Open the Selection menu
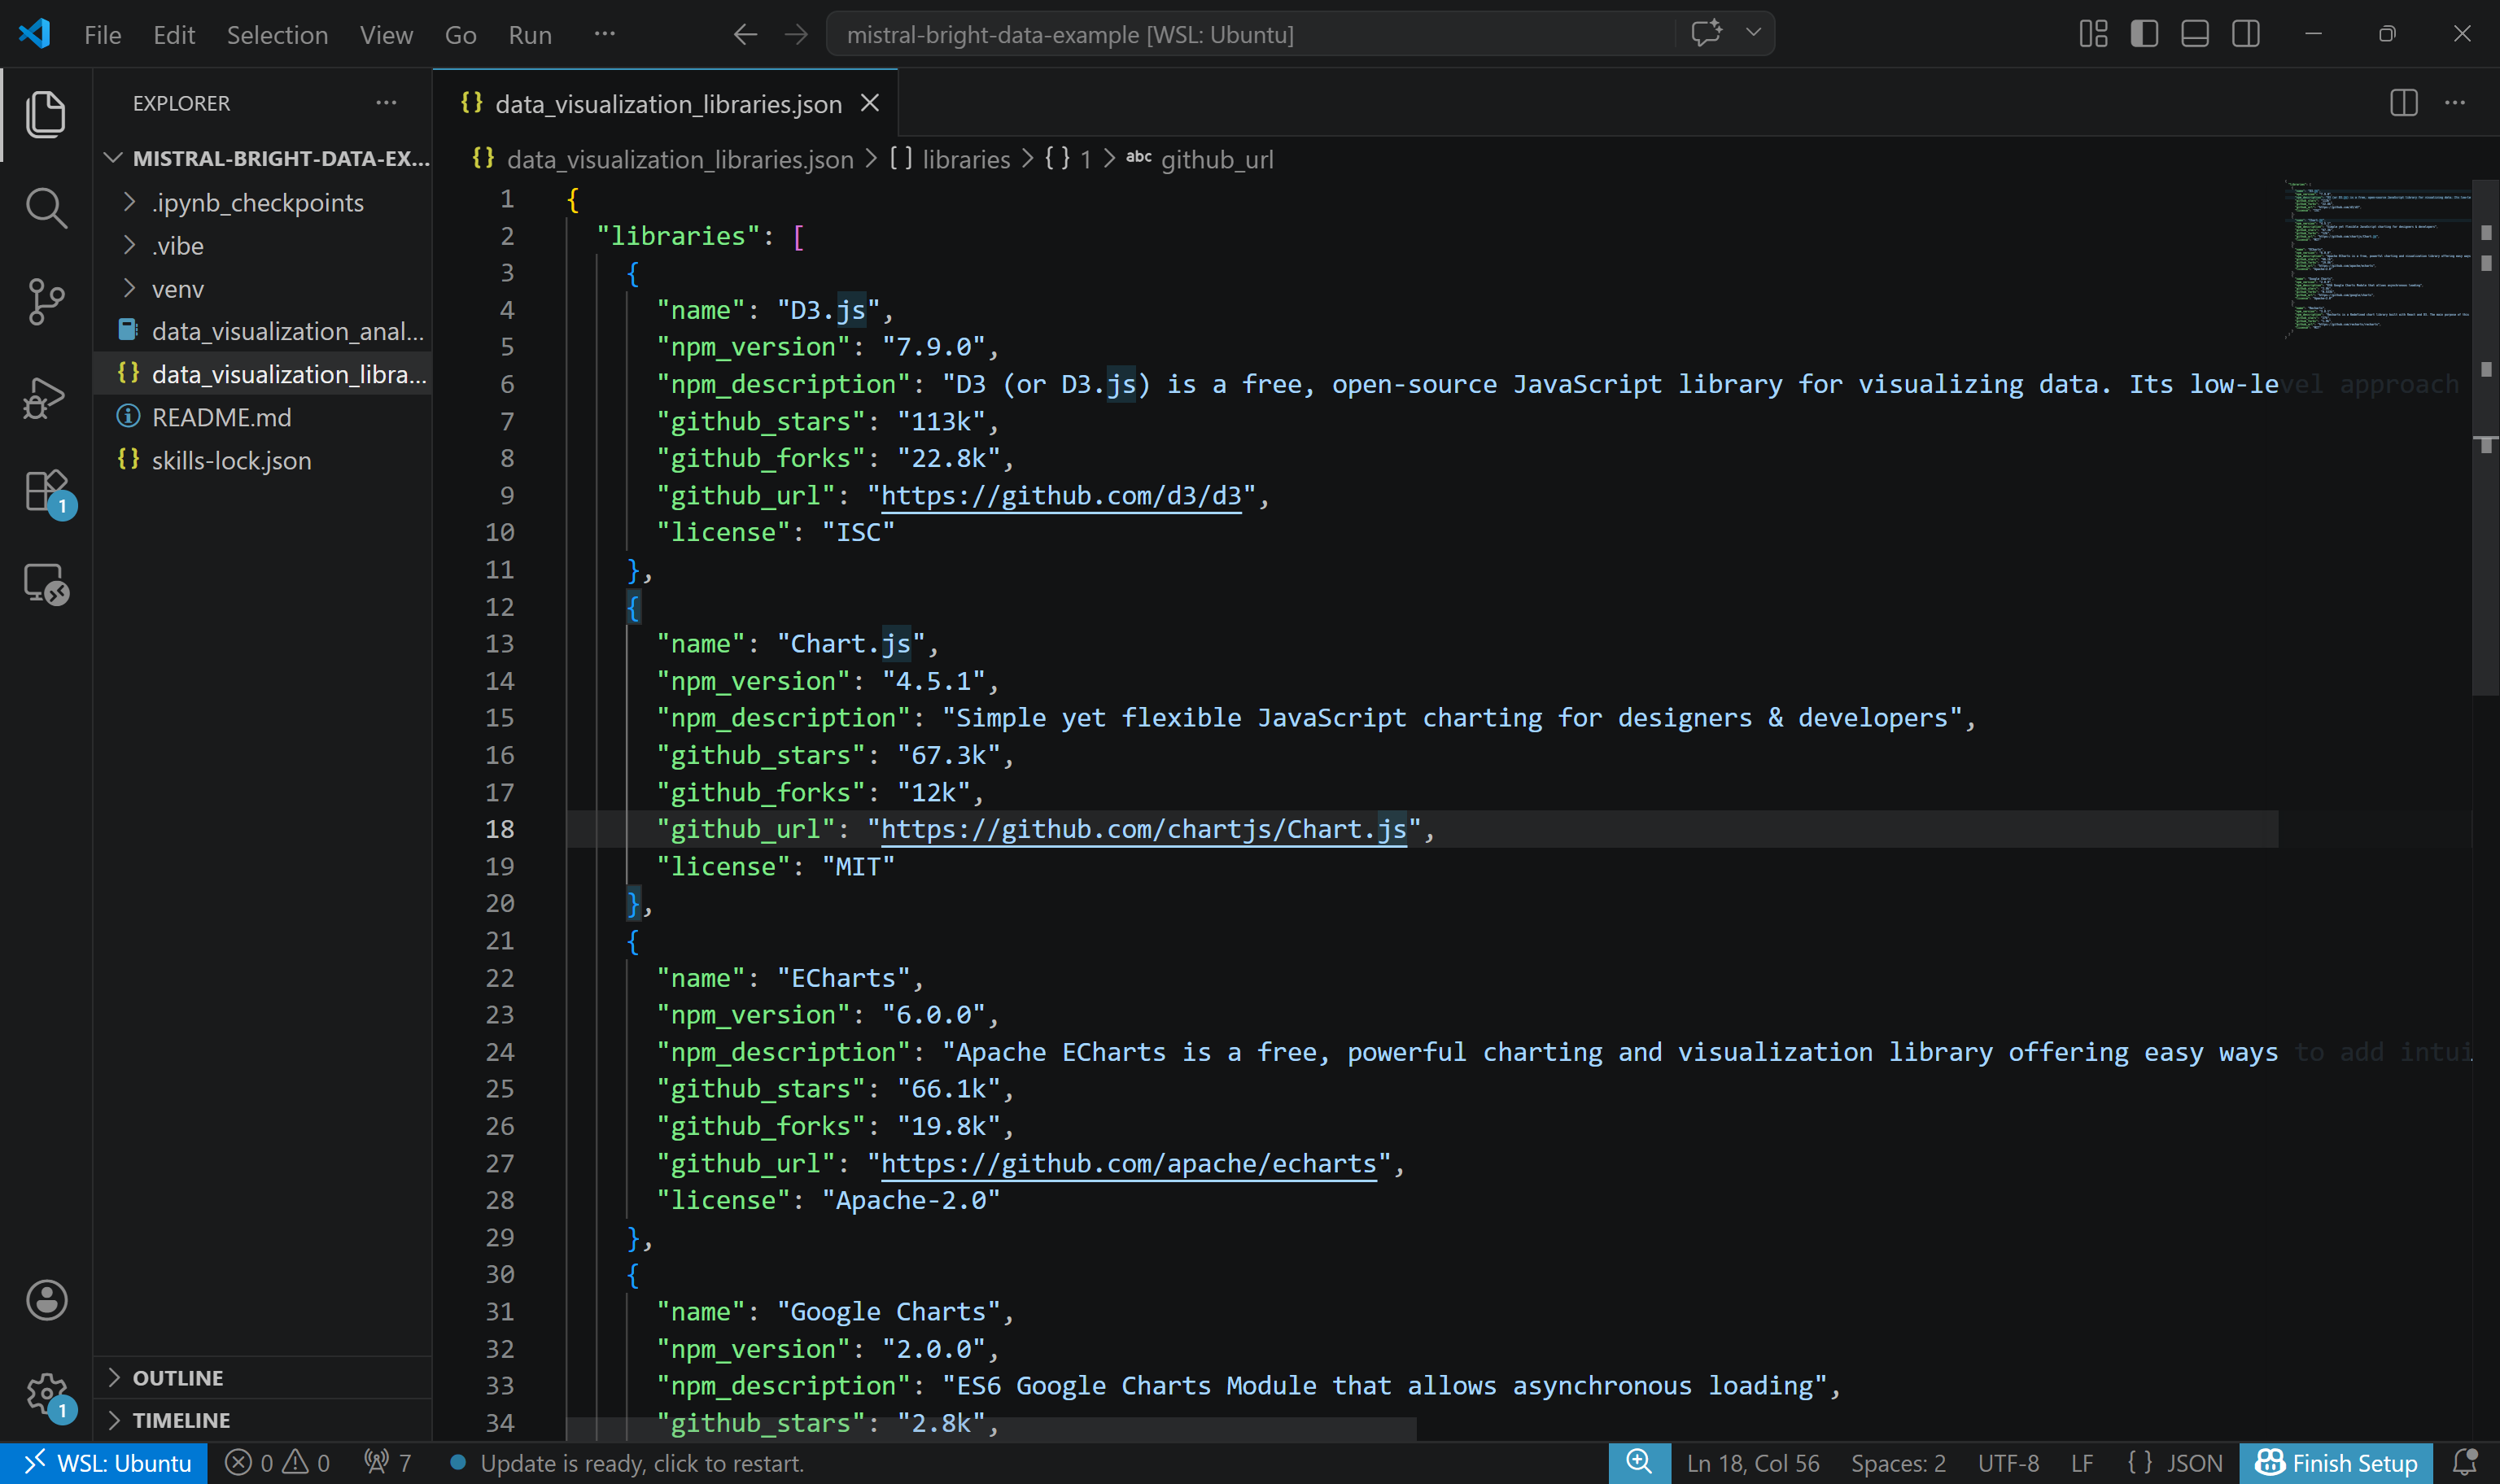The height and width of the screenshot is (1484, 2500). pyautogui.click(x=277, y=34)
